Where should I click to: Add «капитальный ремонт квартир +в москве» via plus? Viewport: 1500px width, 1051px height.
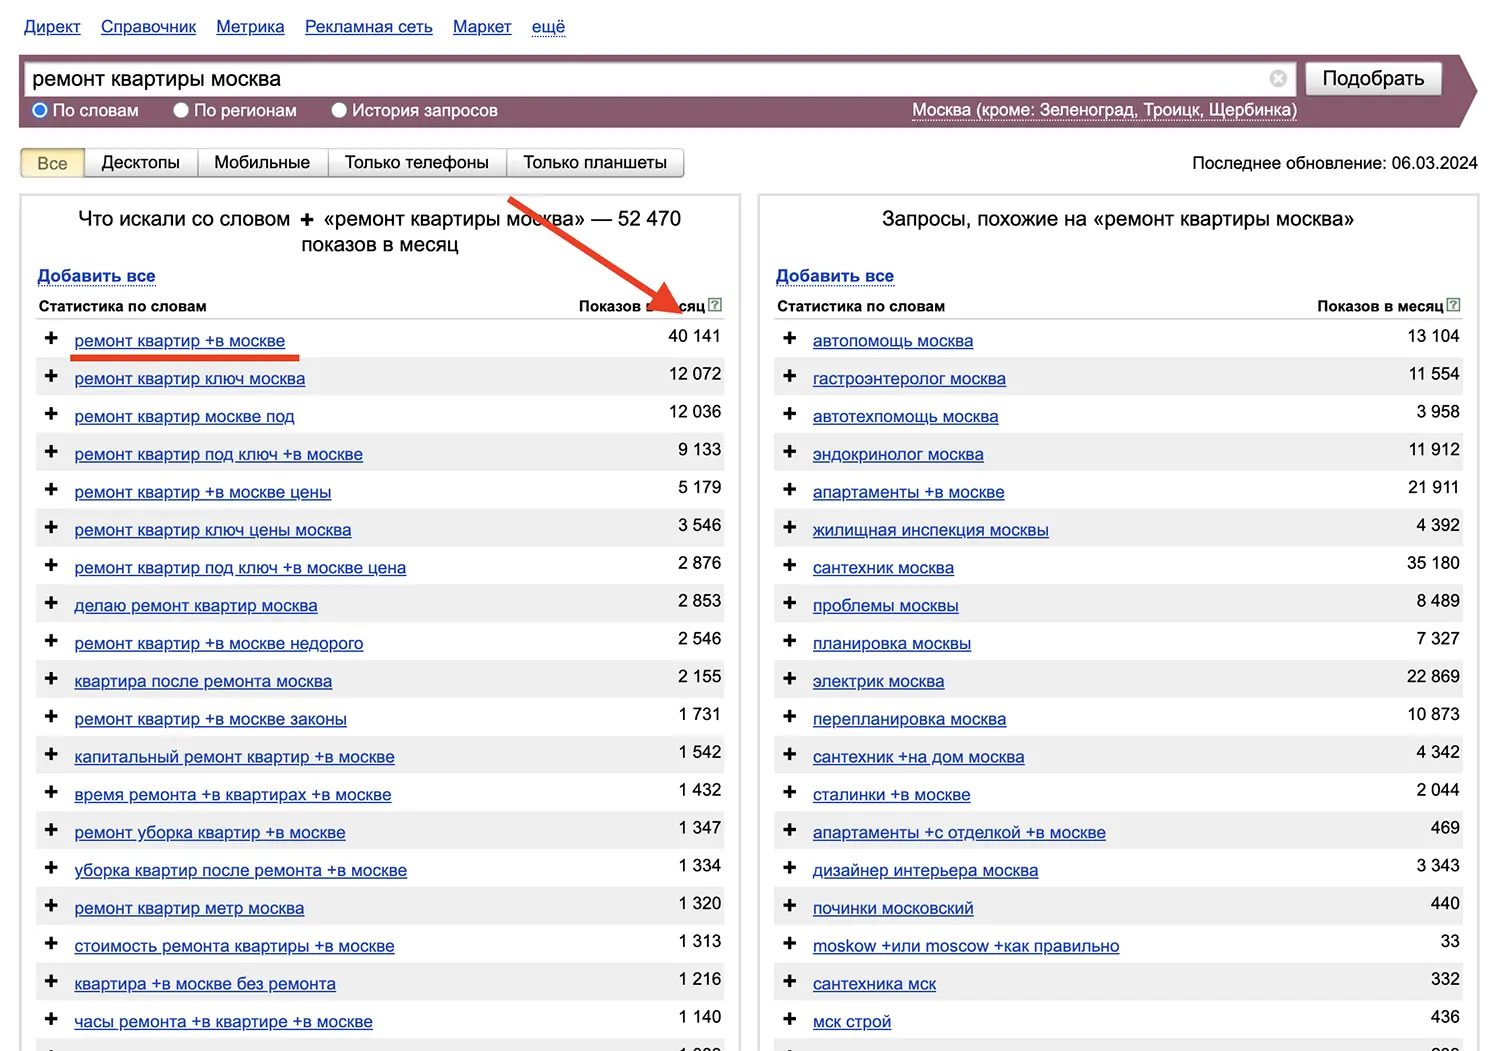coord(51,754)
